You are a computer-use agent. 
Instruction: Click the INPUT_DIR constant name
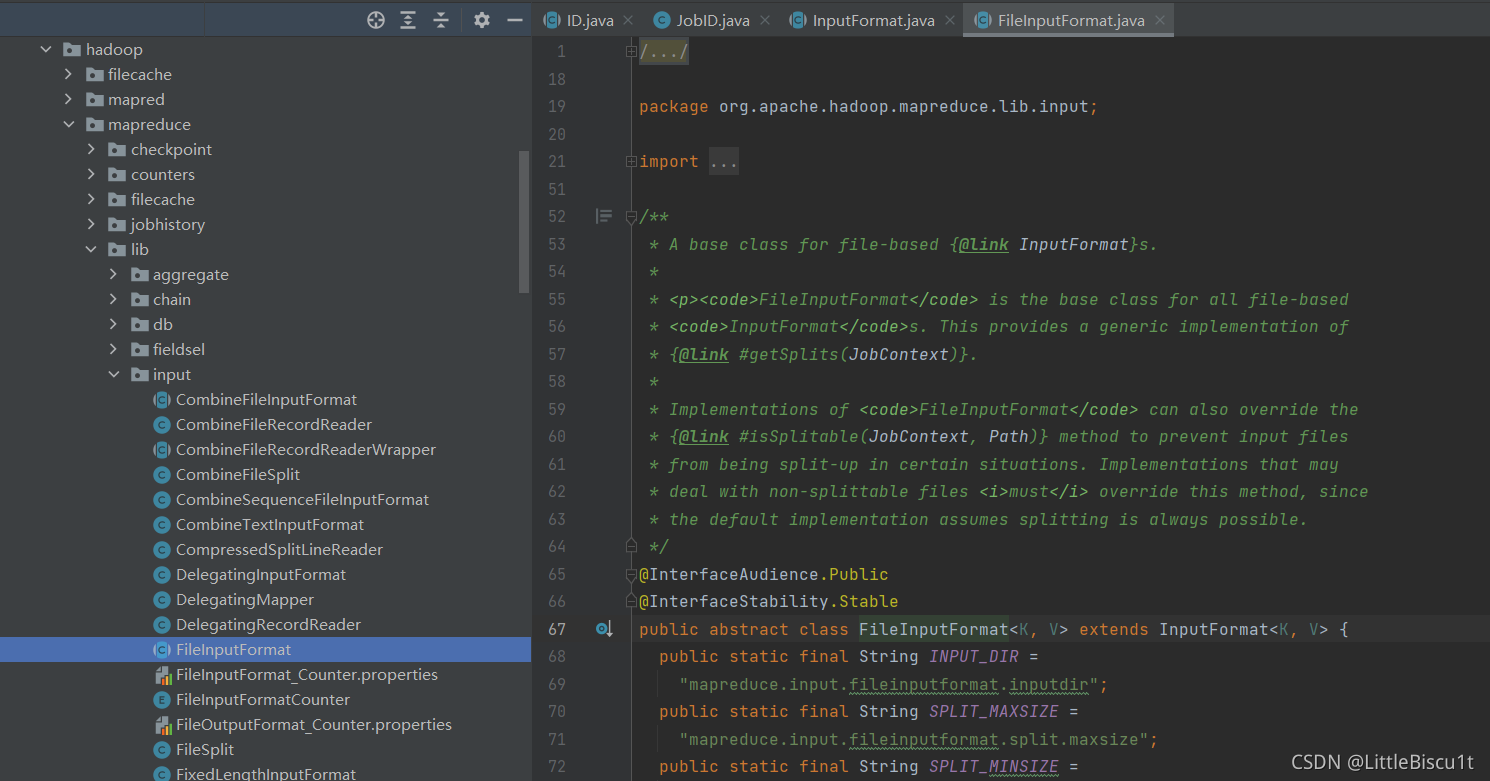coord(974,656)
